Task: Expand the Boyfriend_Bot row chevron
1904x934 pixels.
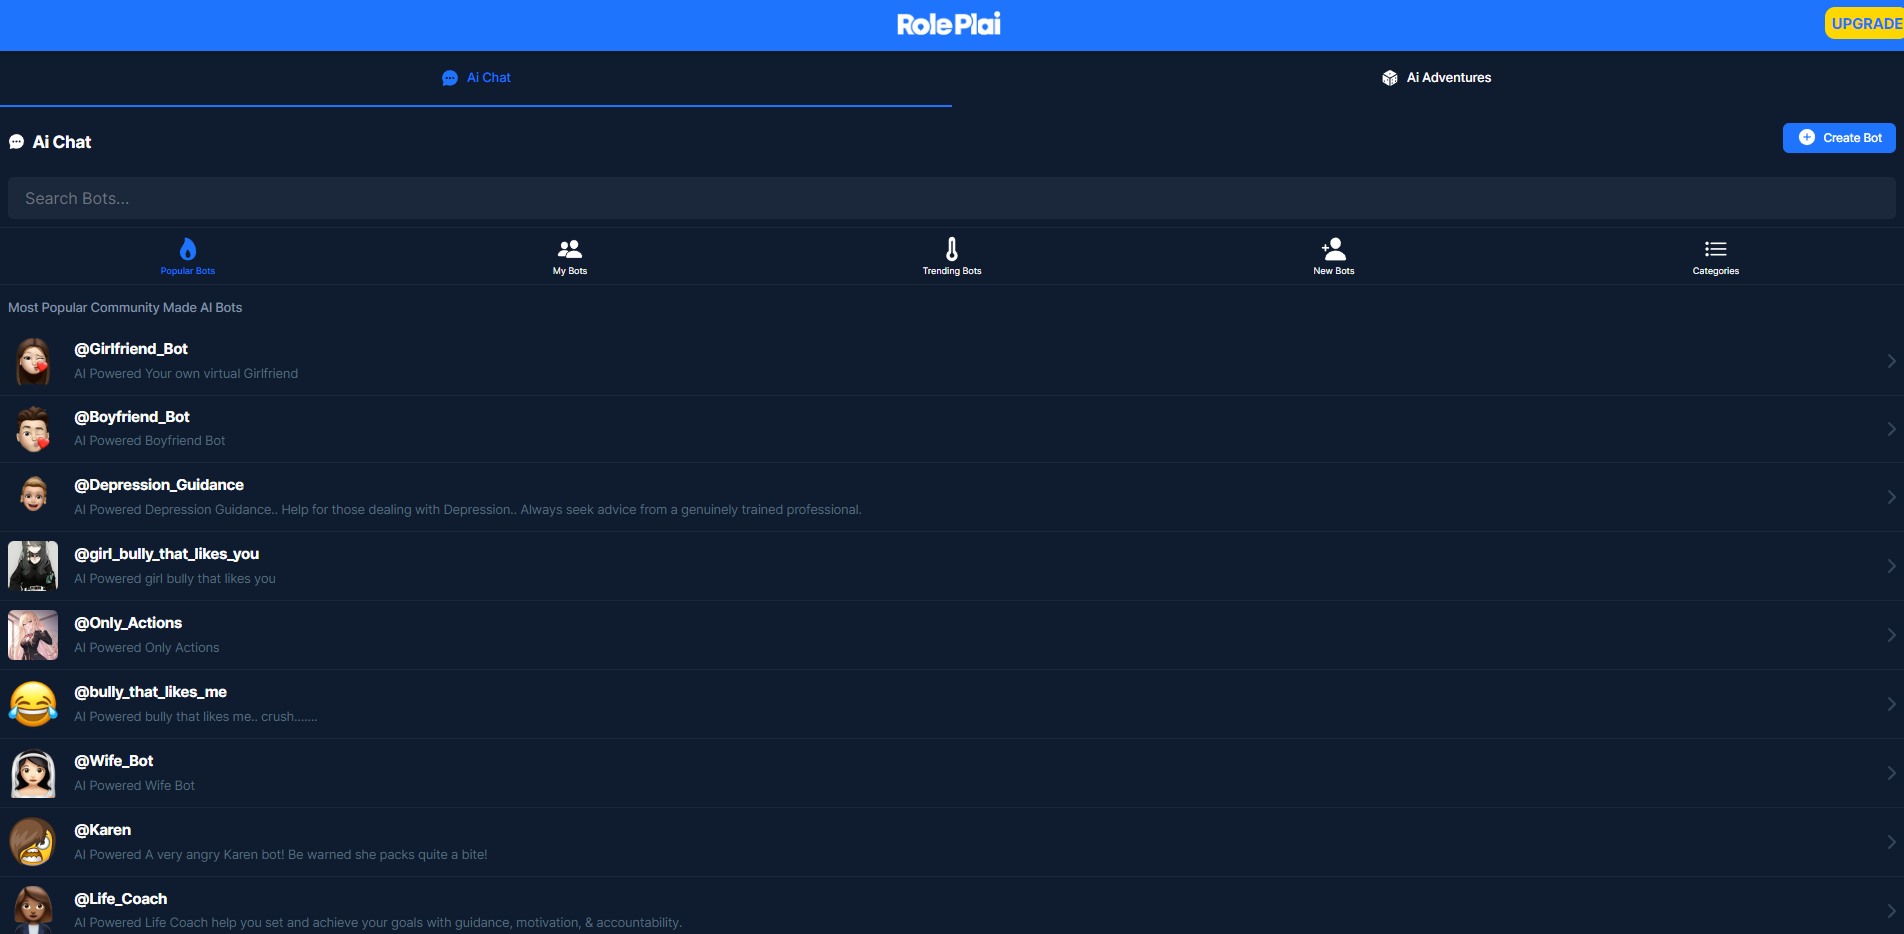Action: tap(1891, 429)
